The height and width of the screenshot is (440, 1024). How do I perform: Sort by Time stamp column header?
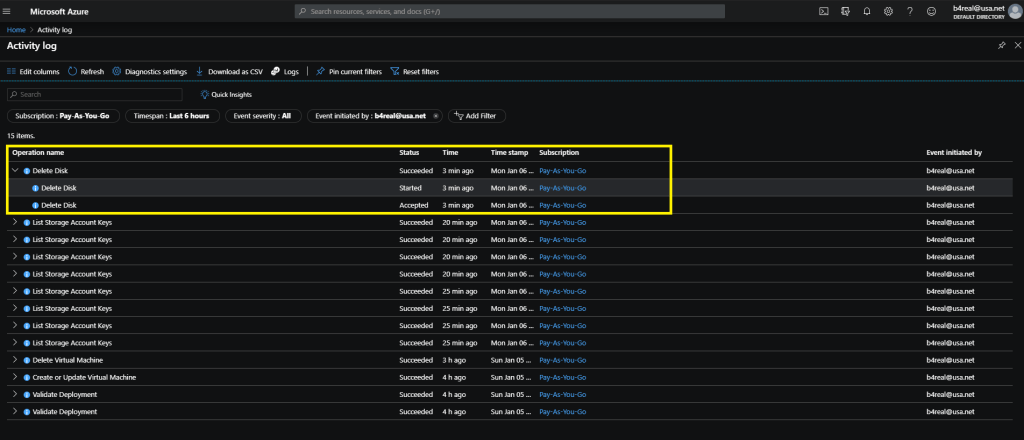click(x=509, y=153)
